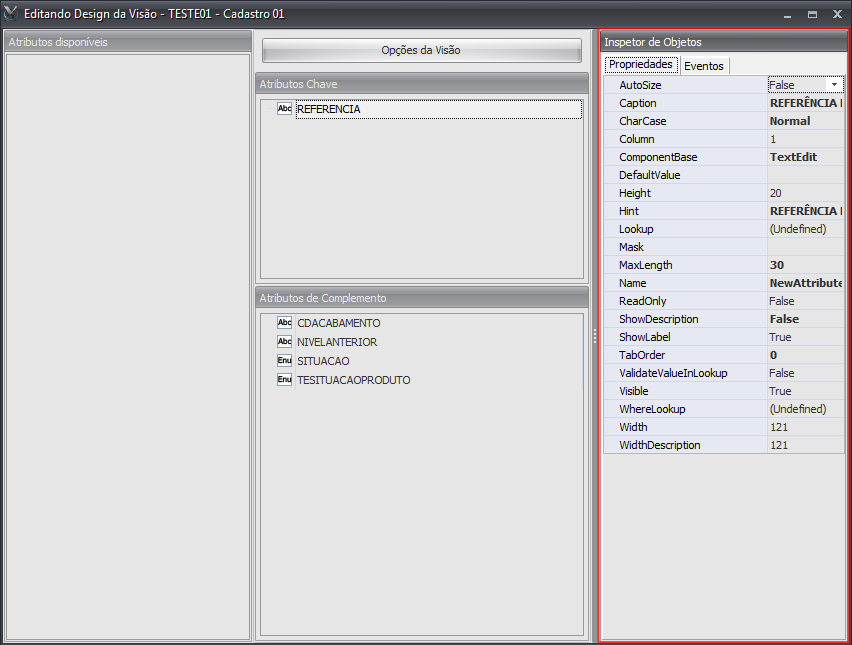Edit the MaxLength value field
This screenshot has height=645, width=852.
805,265
